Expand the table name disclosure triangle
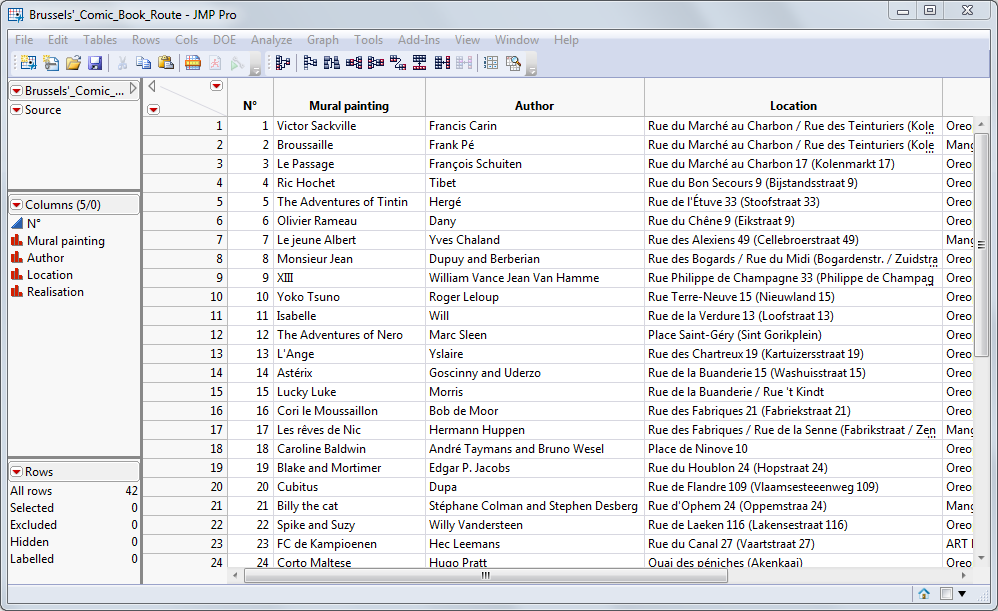998x611 pixels. coord(132,88)
